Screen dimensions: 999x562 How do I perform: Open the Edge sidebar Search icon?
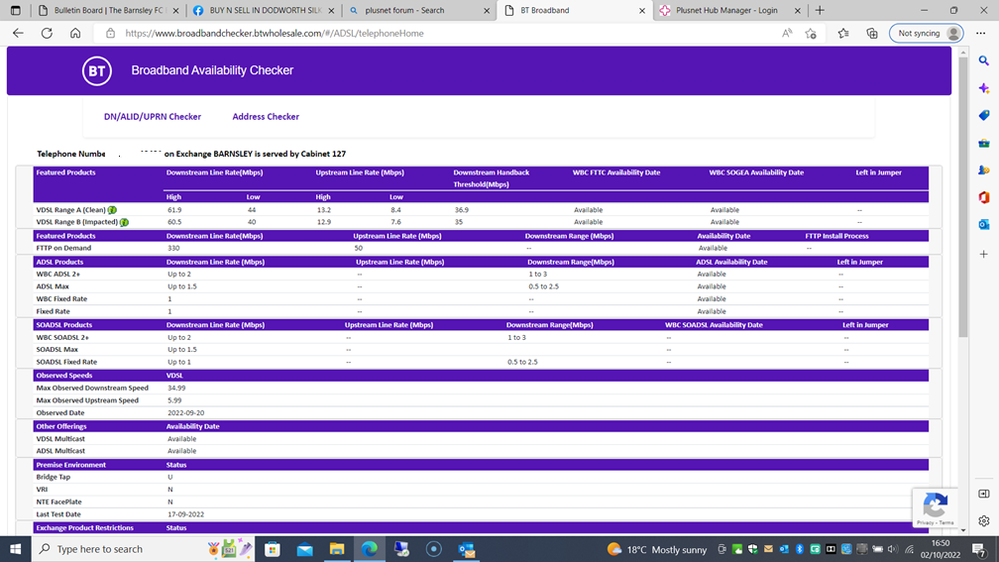[x=984, y=61]
